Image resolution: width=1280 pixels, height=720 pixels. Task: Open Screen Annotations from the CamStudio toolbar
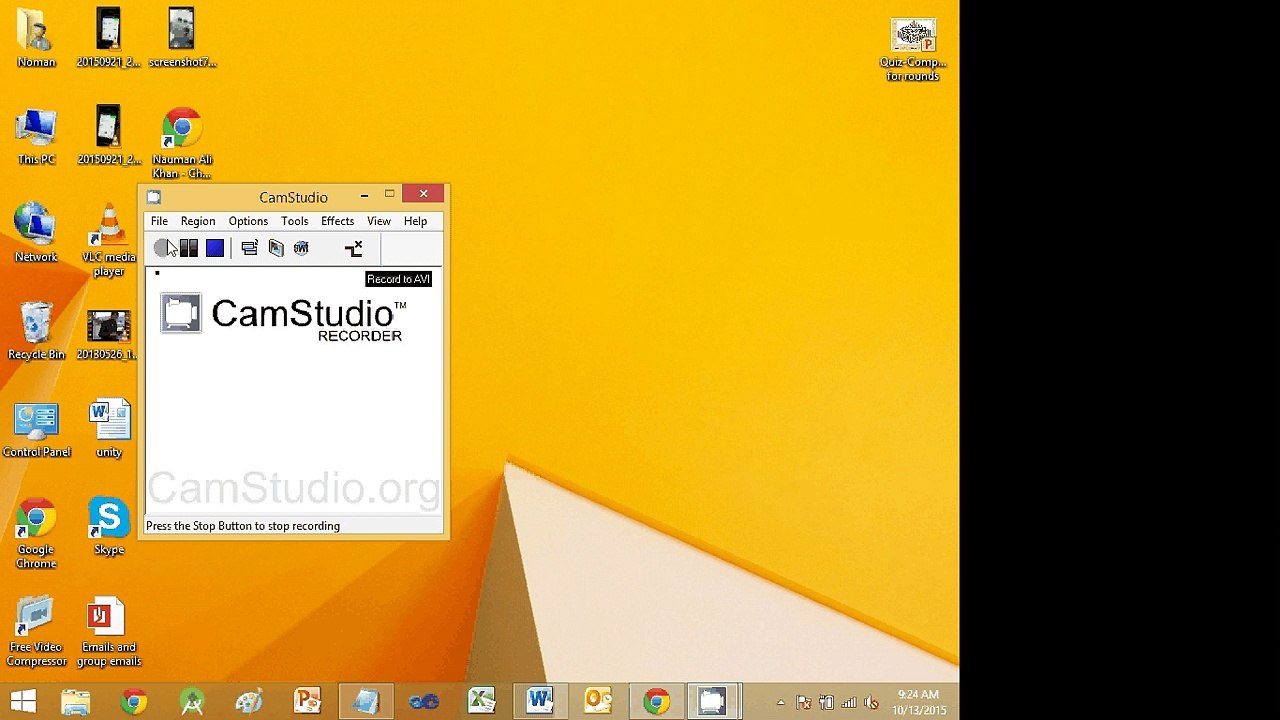click(276, 248)
